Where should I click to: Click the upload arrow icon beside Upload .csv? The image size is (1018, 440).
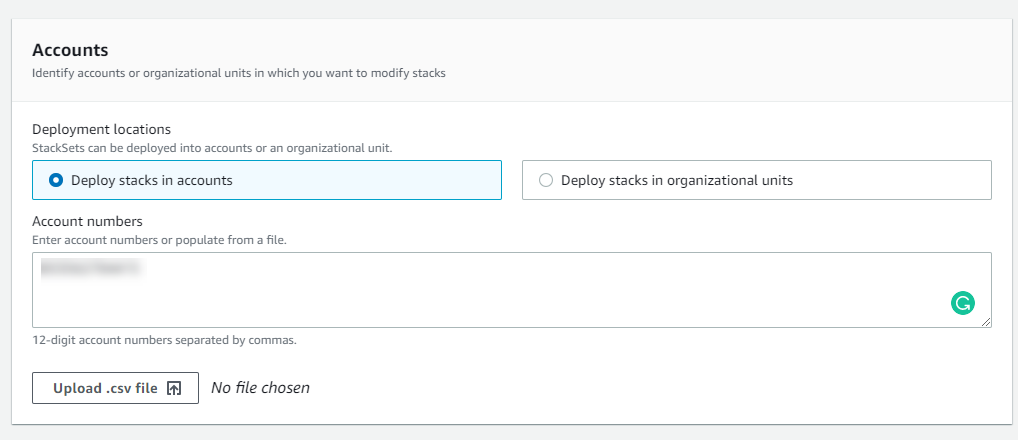[174, 388]
